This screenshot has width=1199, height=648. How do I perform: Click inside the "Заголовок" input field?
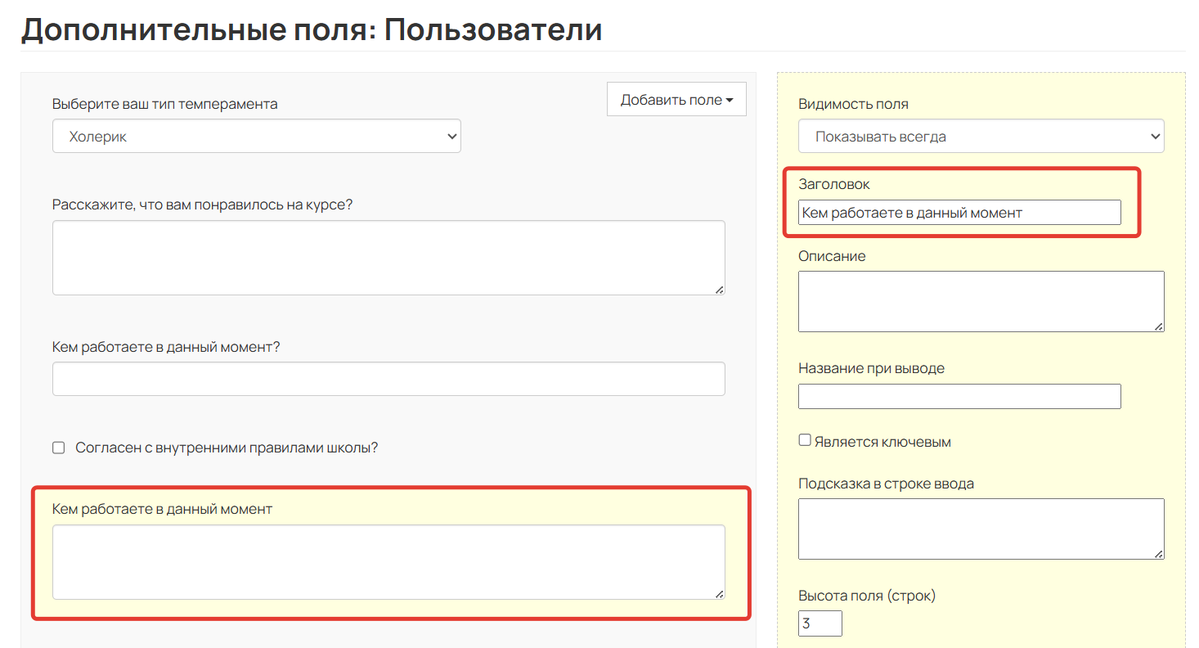[x=958, y=212]
